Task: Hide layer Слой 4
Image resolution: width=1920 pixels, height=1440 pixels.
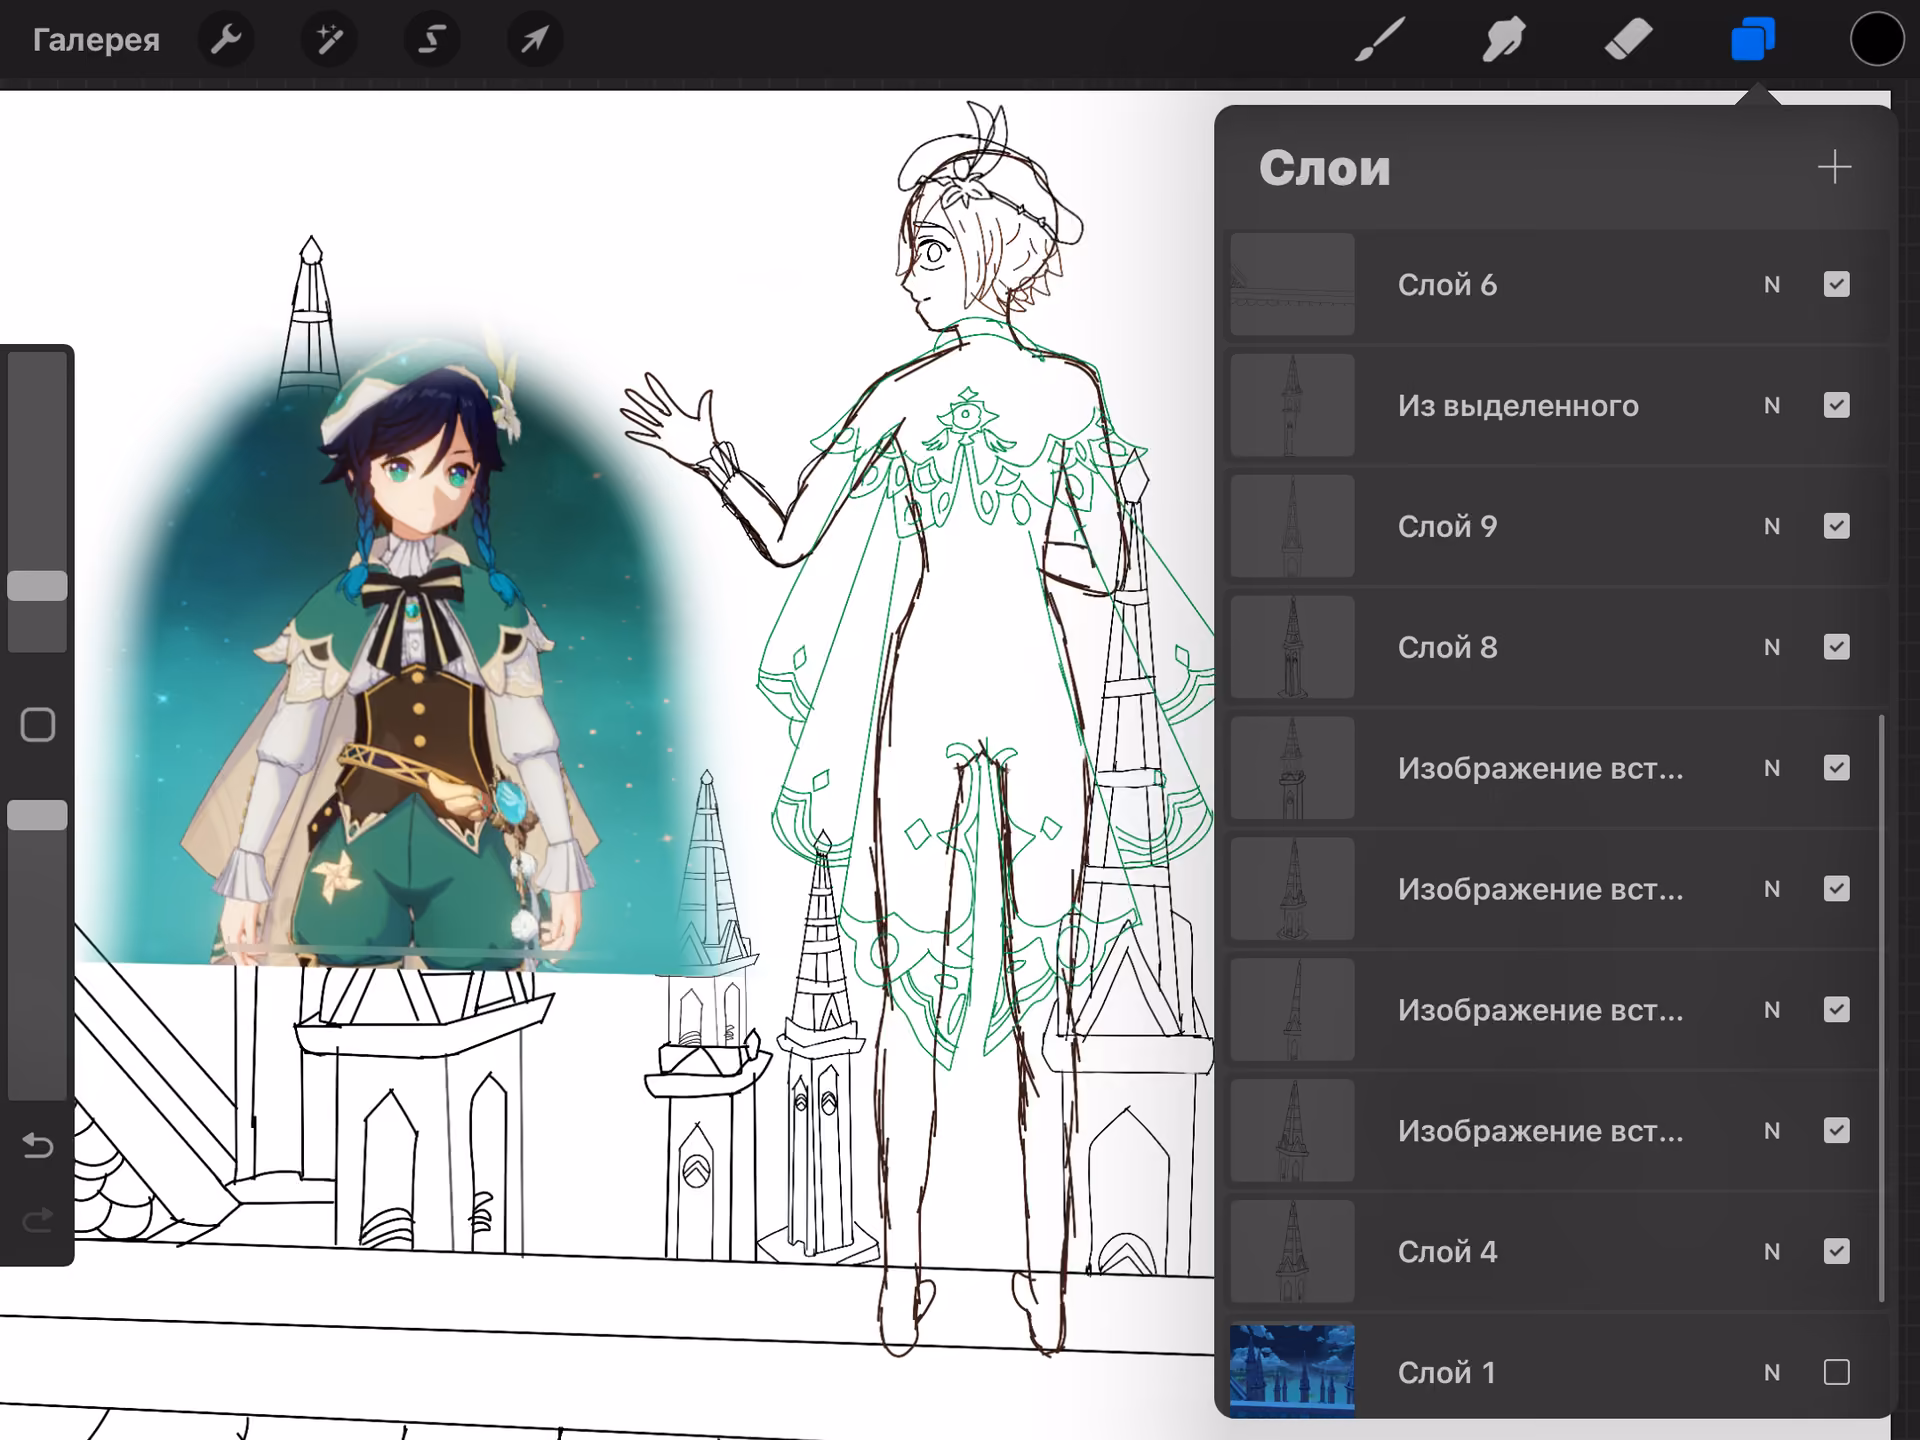Action: pos(1837,1251)
